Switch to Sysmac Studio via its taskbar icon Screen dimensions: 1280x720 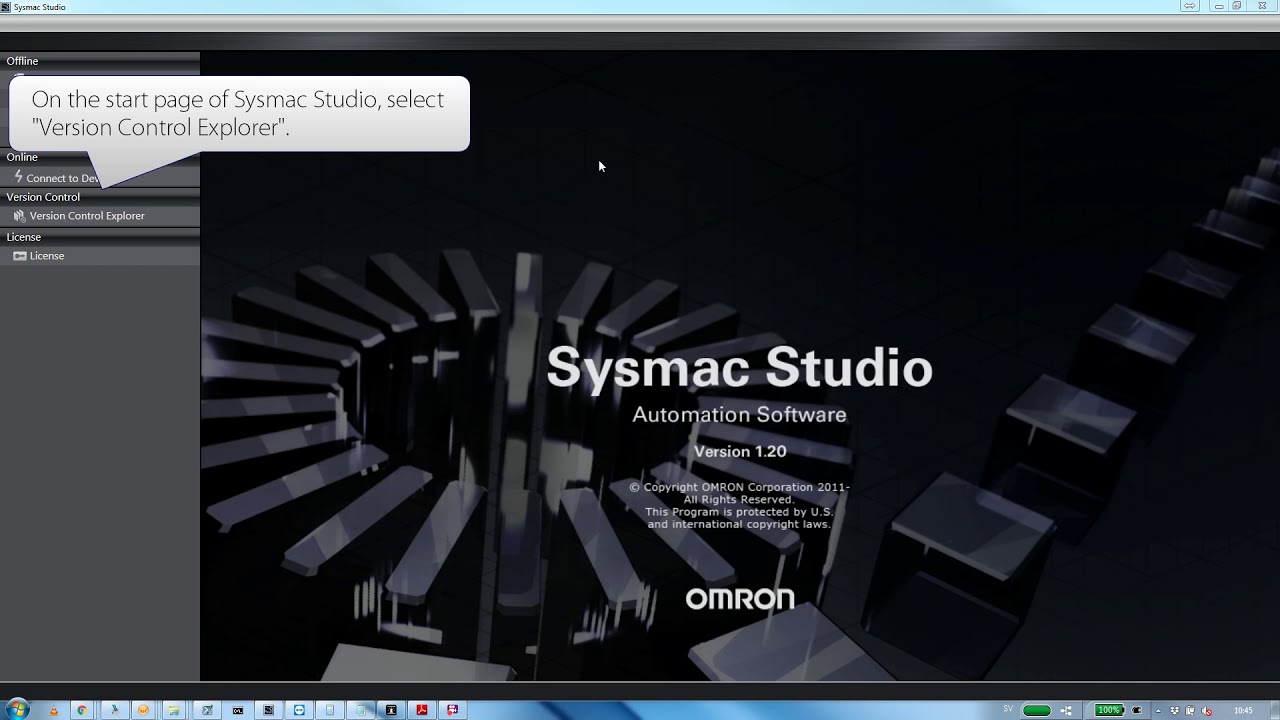[269, 710]
